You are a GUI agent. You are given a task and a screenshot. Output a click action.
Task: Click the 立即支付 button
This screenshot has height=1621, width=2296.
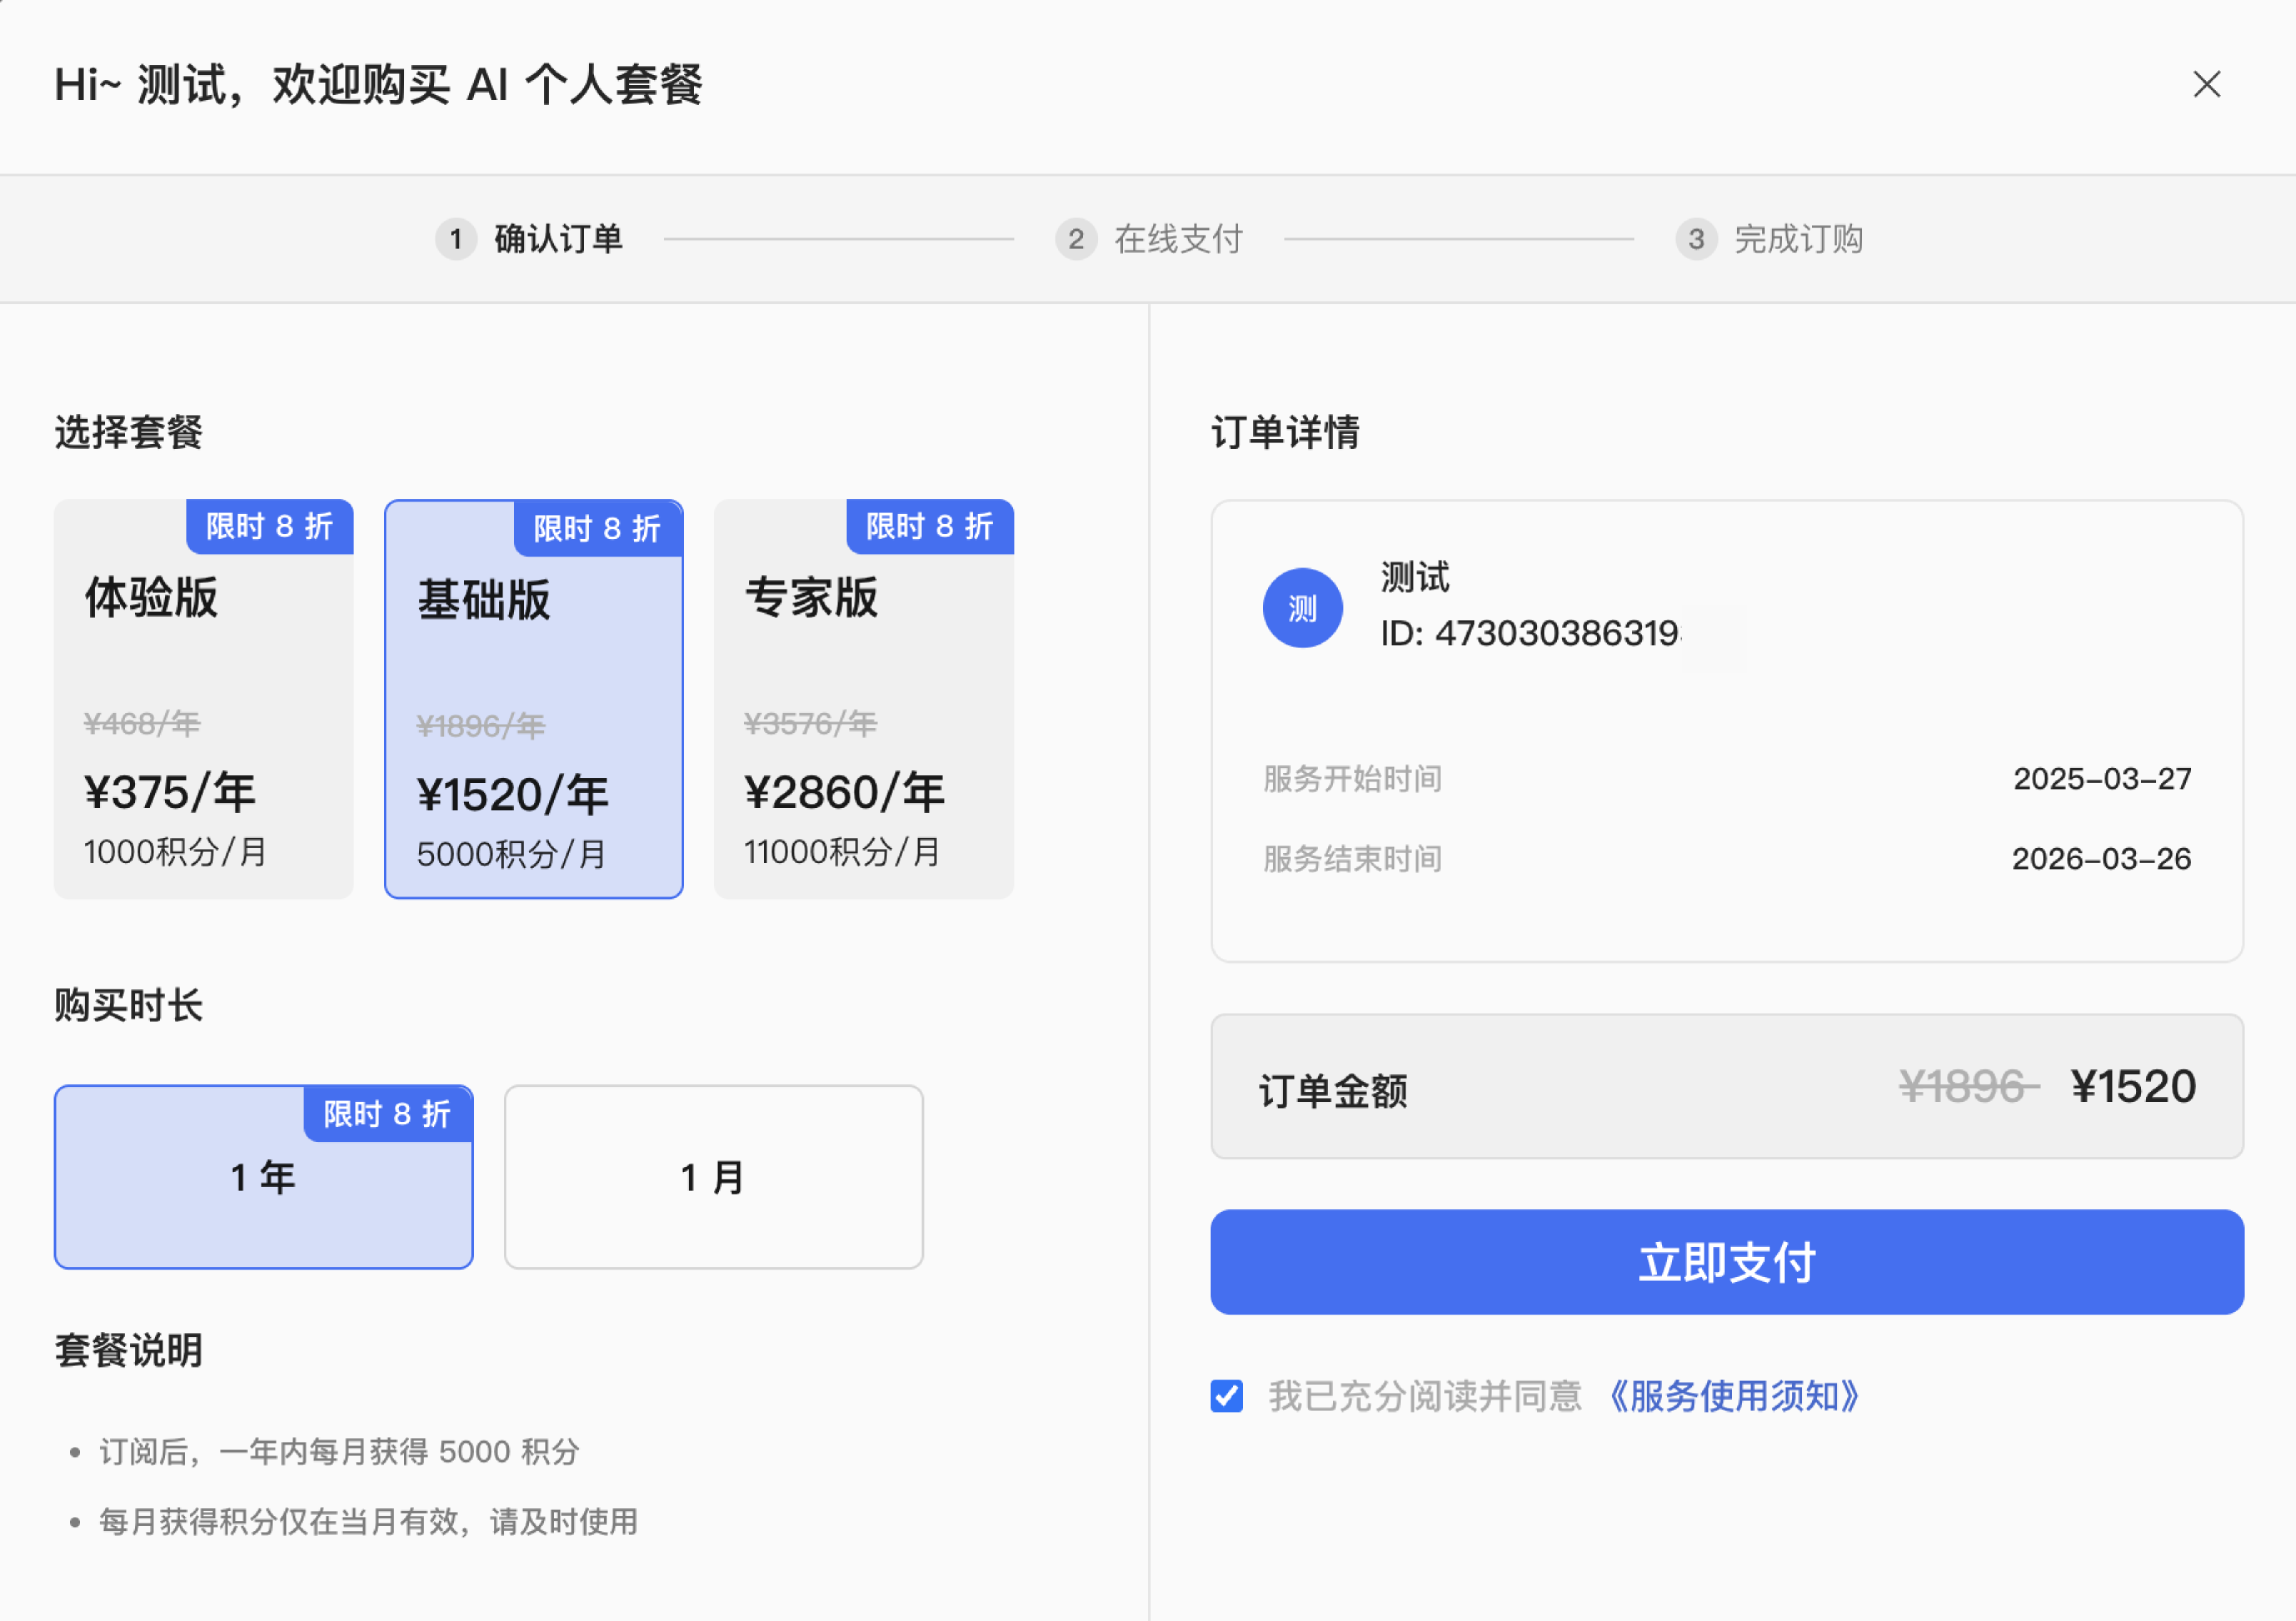tap(1727, 1262)
